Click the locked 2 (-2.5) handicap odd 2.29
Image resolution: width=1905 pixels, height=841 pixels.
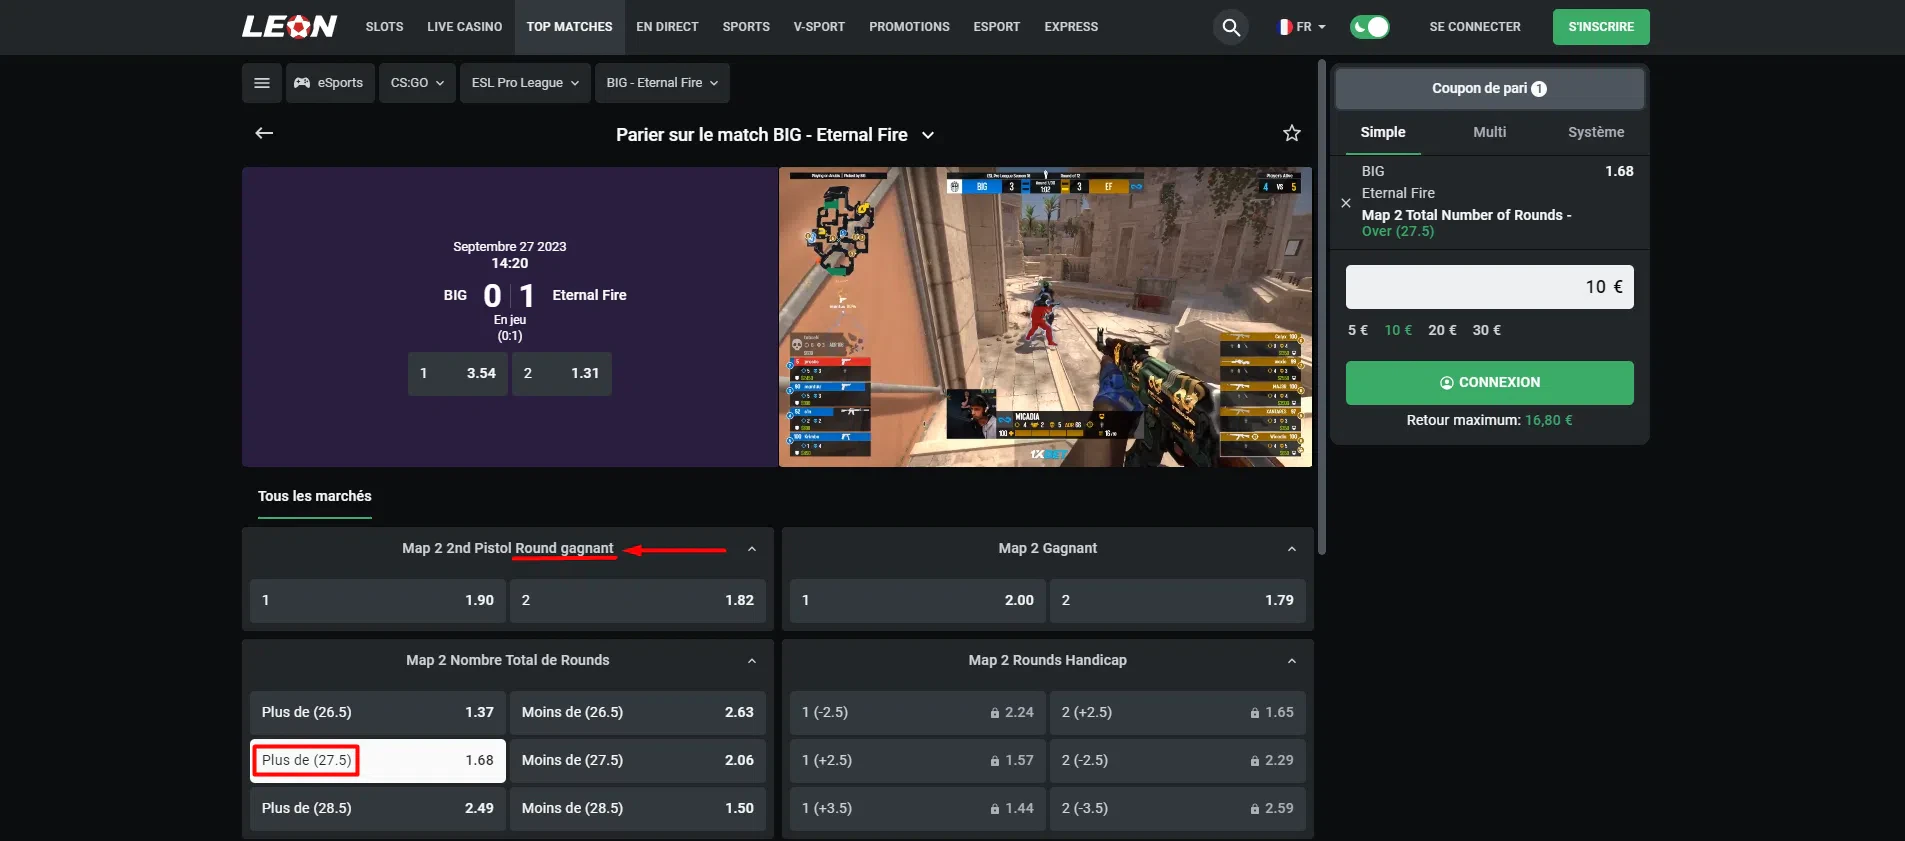1178,760
